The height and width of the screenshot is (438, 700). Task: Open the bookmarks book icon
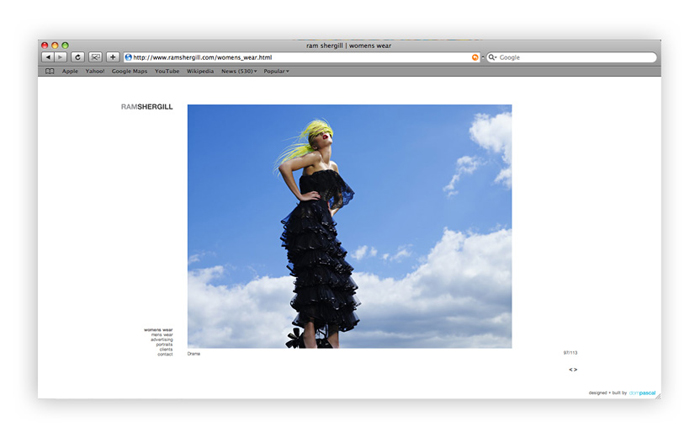pyautogui.click(x=50, y=71)
